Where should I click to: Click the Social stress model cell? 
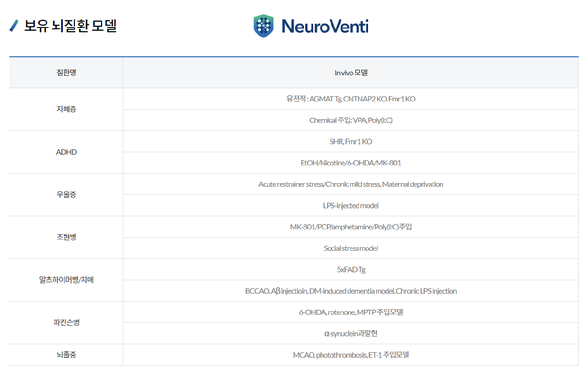351,248
